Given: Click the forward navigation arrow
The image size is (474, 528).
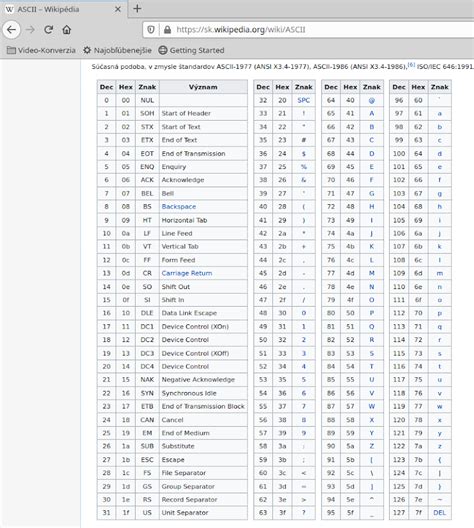Looking at the screenshot, I should 30,30.
